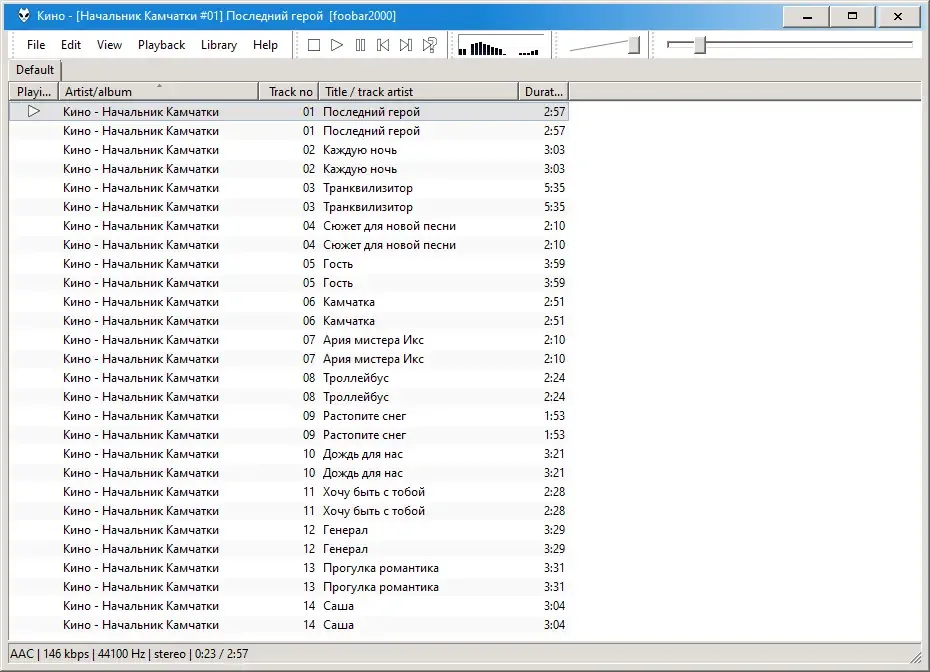Select the second Растопите снег track
The width and height of the screenshot is (930, 672).
pyautogui.click(x=289, y=434)
